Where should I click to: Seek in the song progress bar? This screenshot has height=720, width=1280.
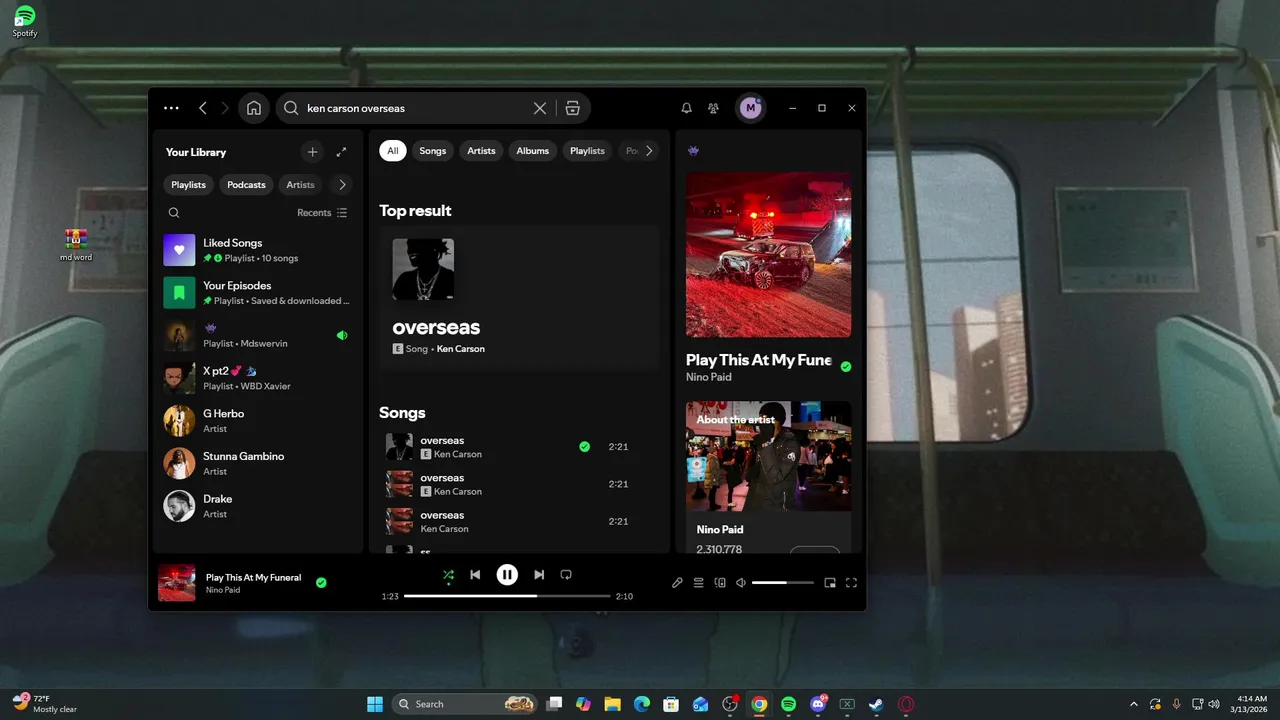[x=507, y=596]
